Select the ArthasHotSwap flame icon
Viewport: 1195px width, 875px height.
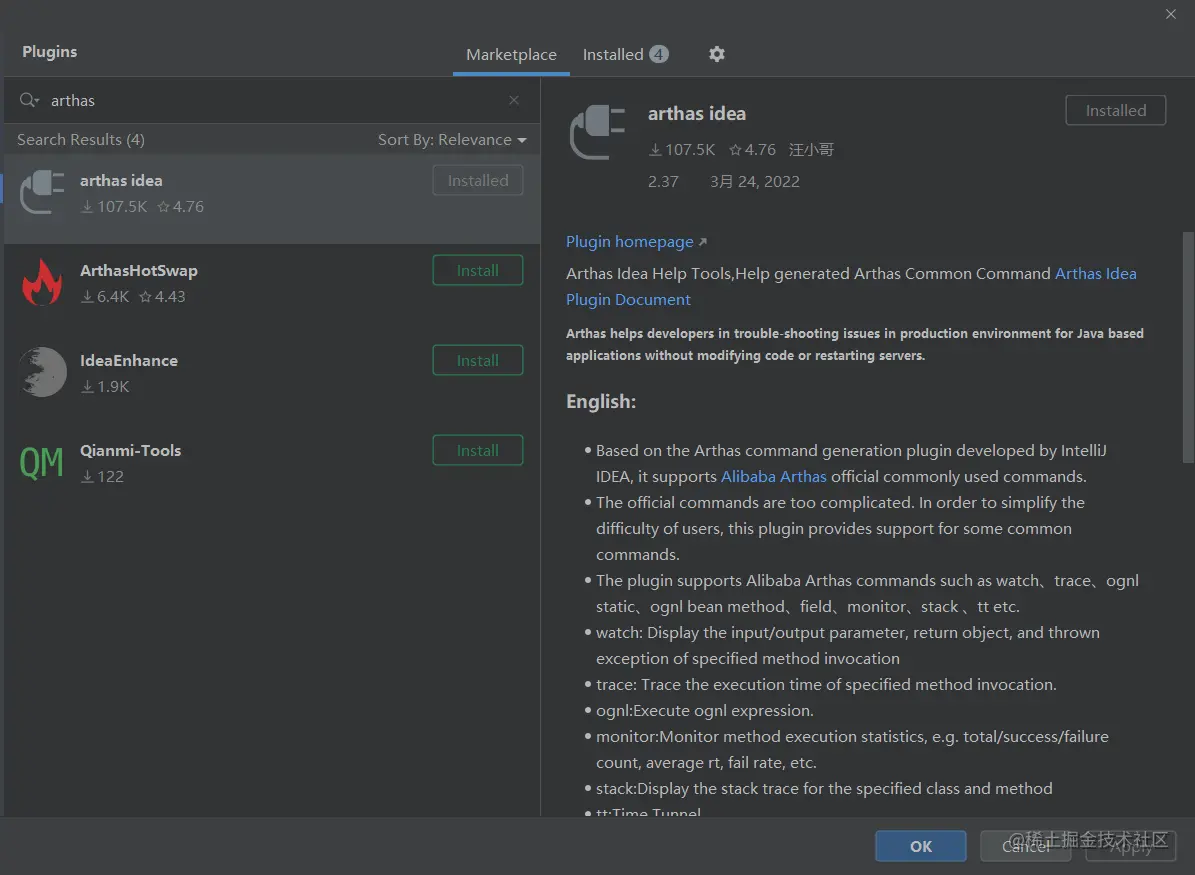pyautogui.click(x=42, y=282)
